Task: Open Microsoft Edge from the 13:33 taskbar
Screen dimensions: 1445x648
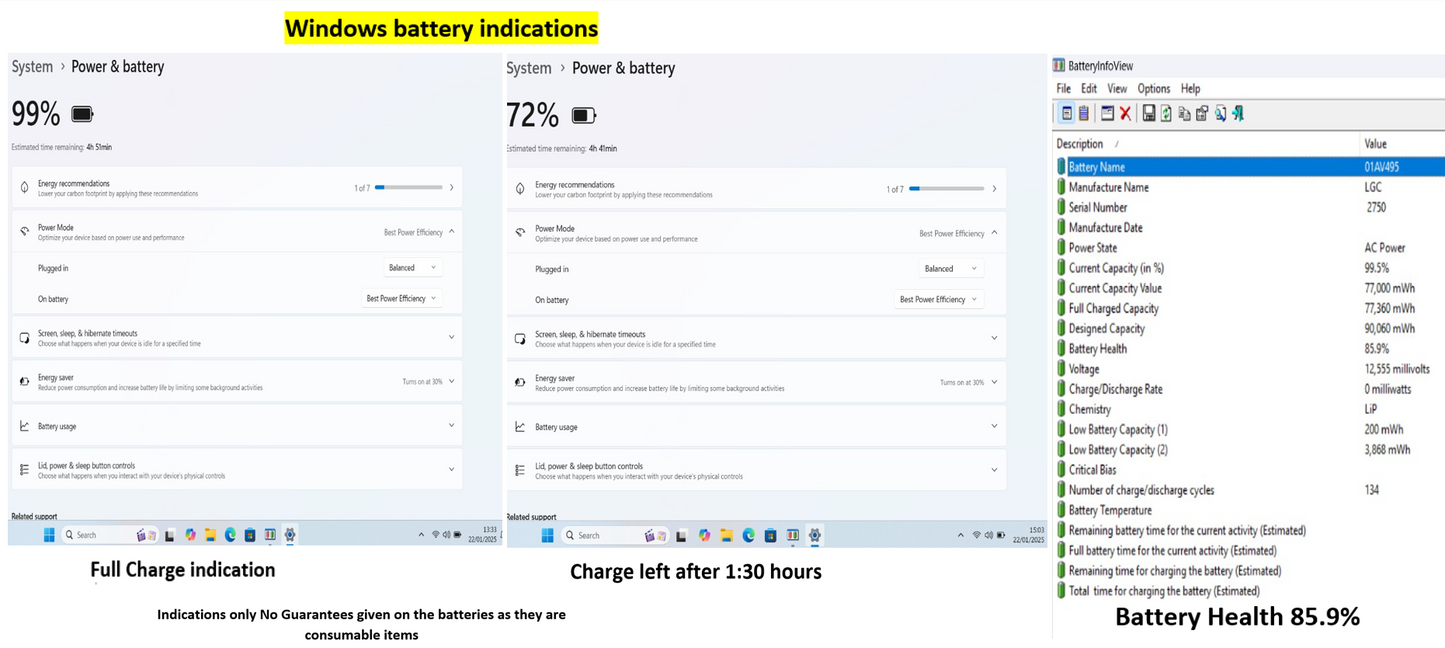Action: 230,535
